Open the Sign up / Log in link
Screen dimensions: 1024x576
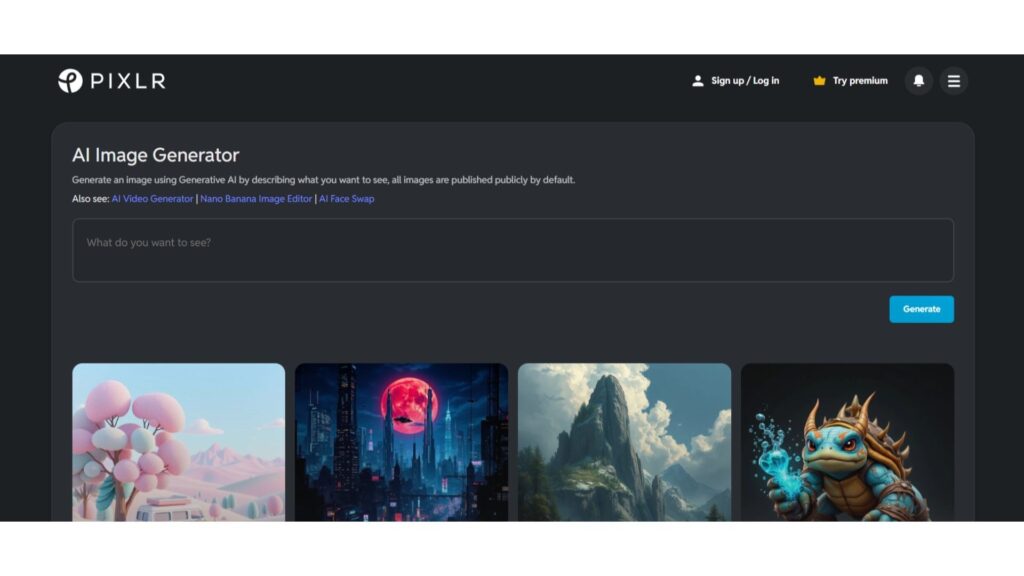(745, 81)
